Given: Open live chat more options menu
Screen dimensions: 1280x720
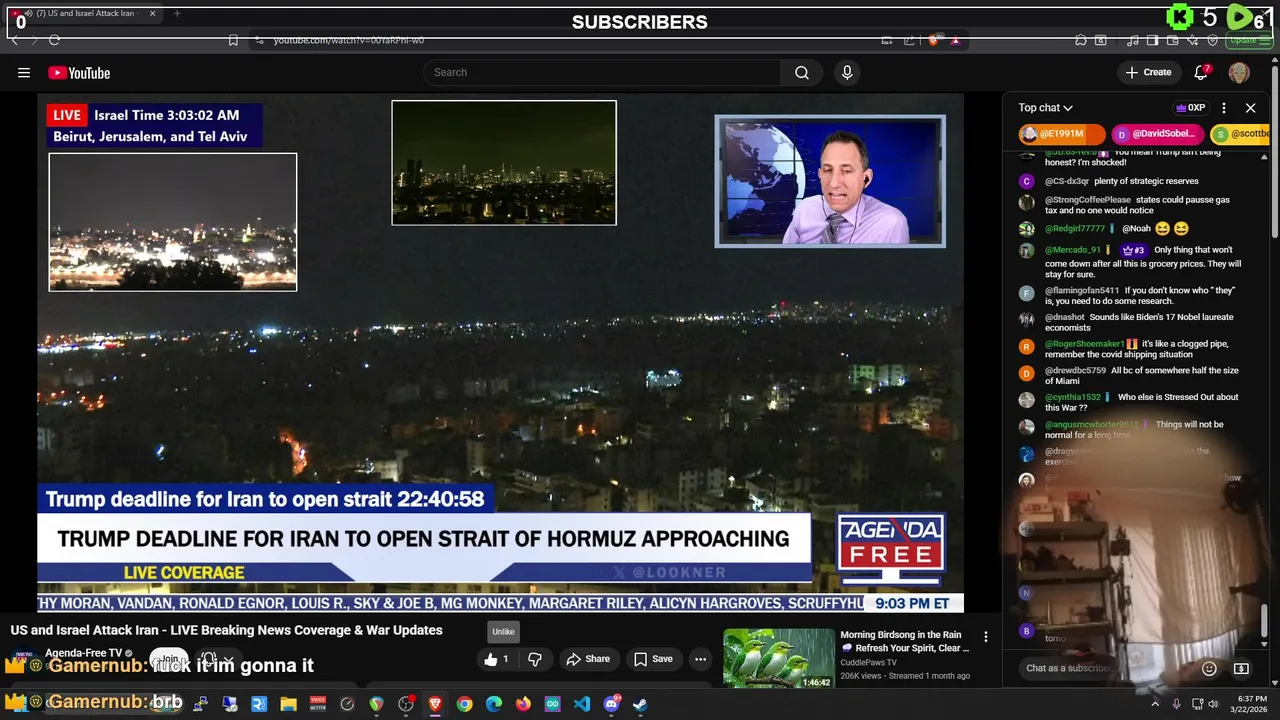Looking at the screenshot, I should point(1224,108).
